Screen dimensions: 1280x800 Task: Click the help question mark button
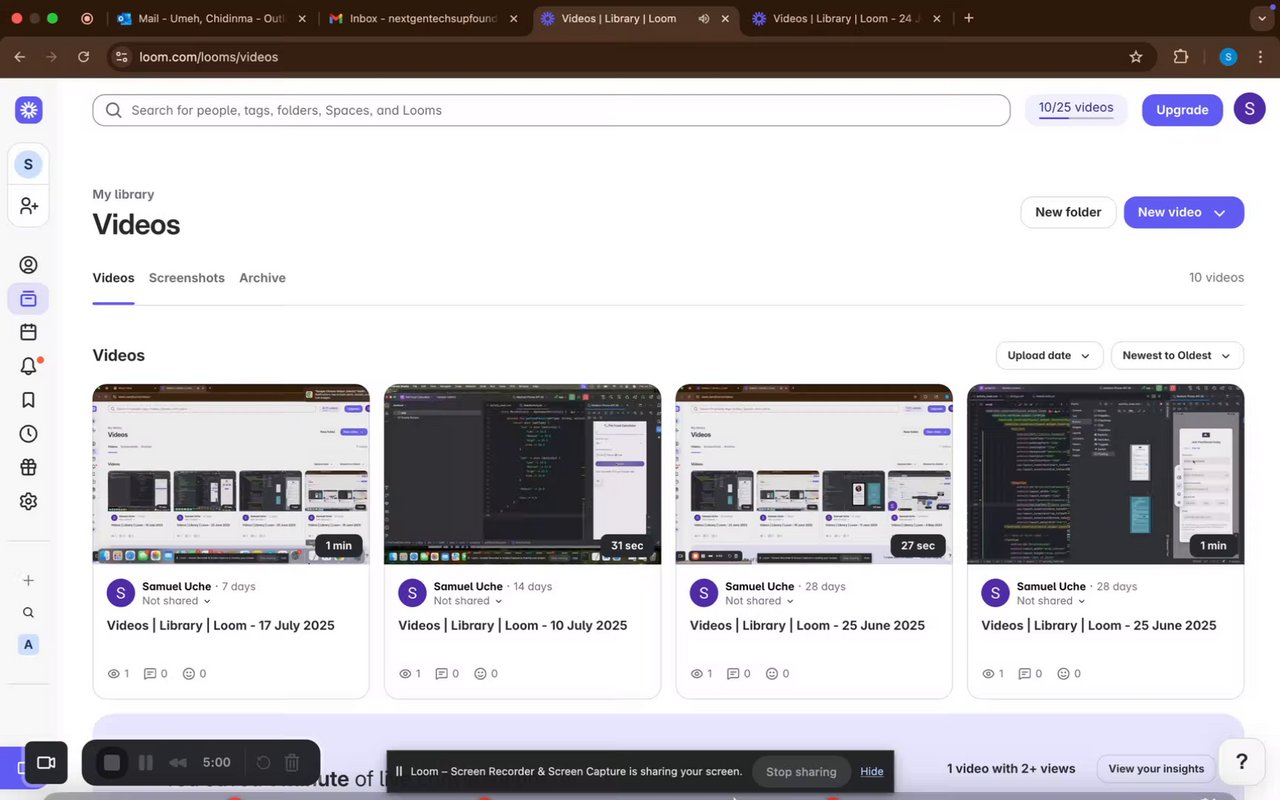click(1241, 762)
